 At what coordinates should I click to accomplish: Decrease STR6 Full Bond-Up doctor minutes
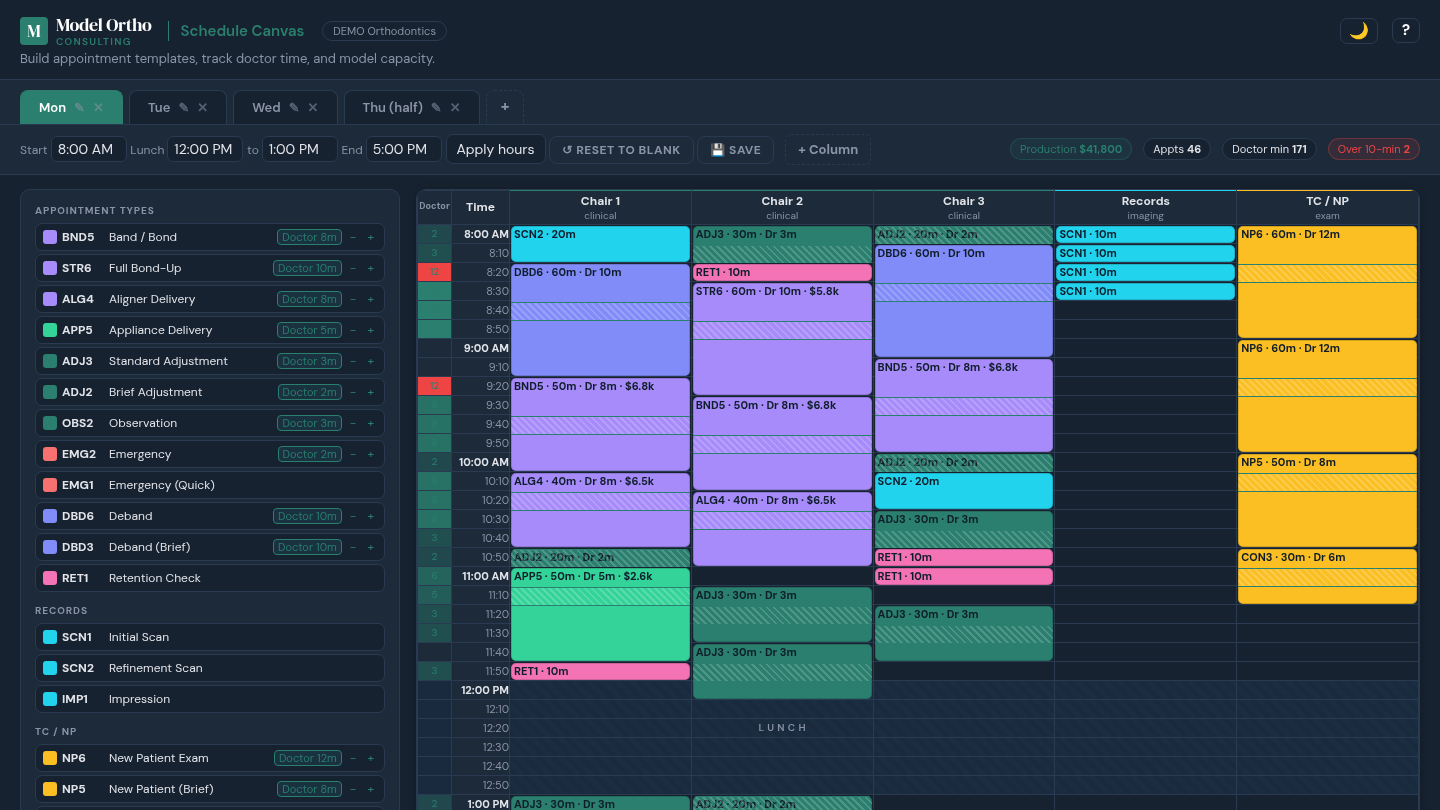(x=353, y=268)
